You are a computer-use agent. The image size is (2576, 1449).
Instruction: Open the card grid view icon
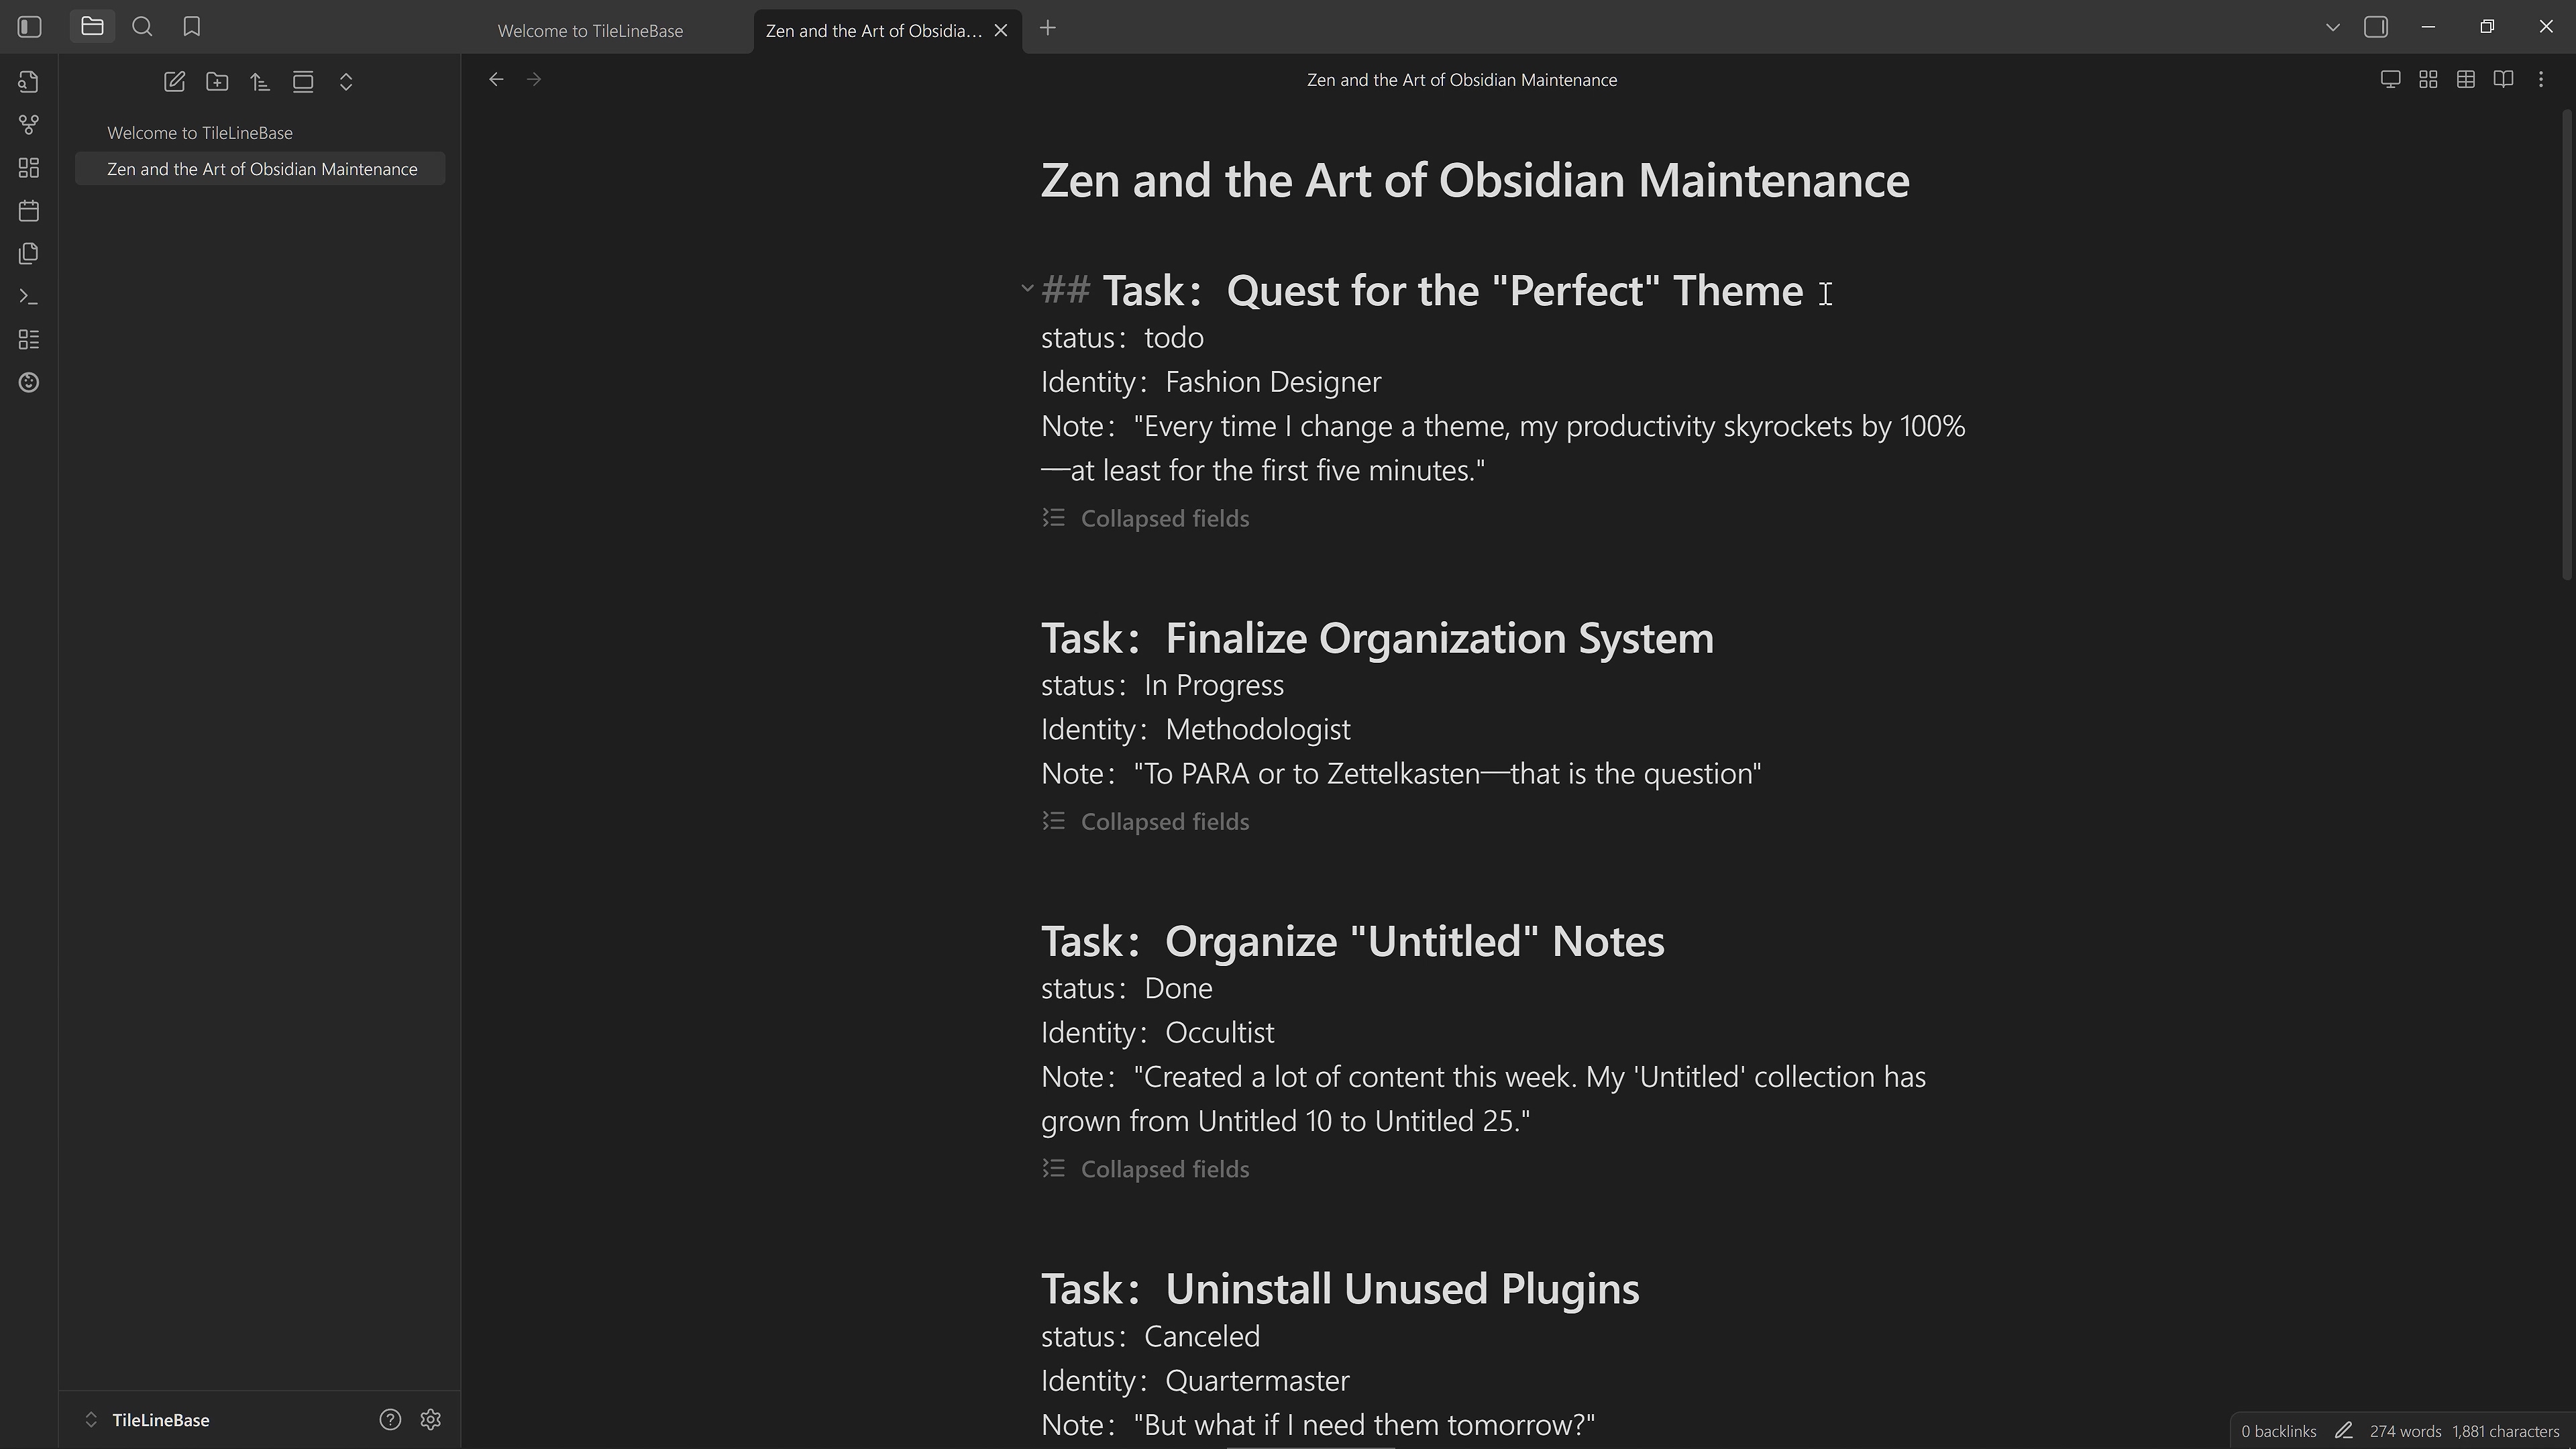[2428, 79]
